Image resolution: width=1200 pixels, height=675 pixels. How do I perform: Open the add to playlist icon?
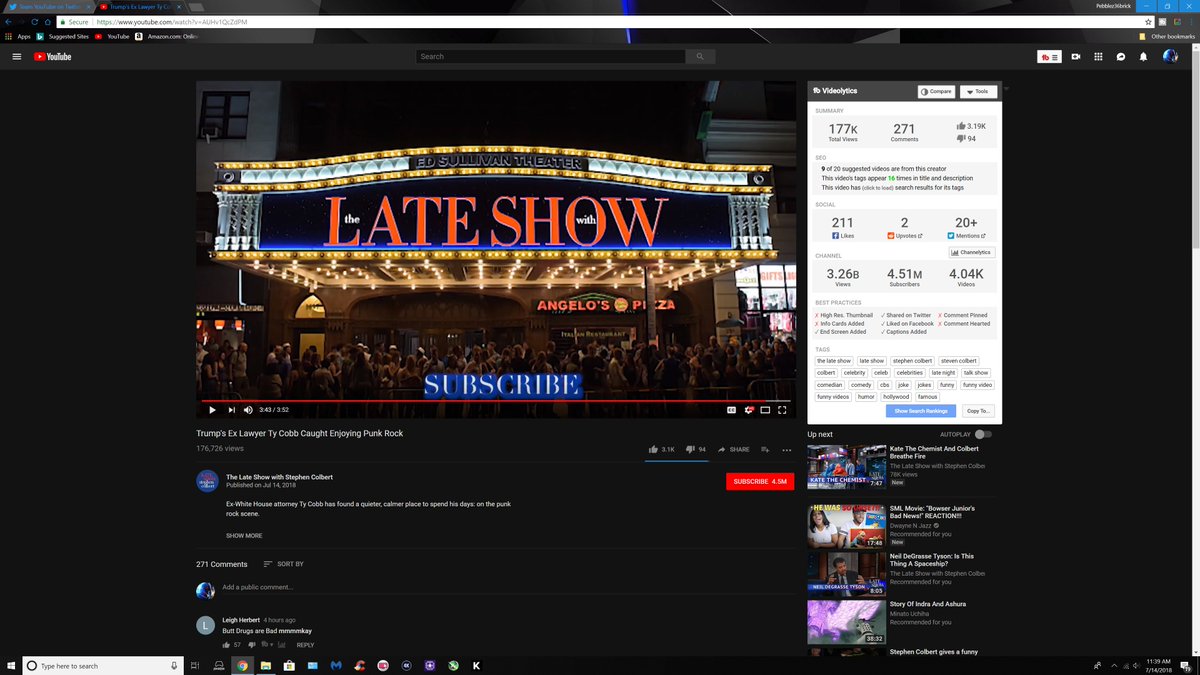point(765,449)
